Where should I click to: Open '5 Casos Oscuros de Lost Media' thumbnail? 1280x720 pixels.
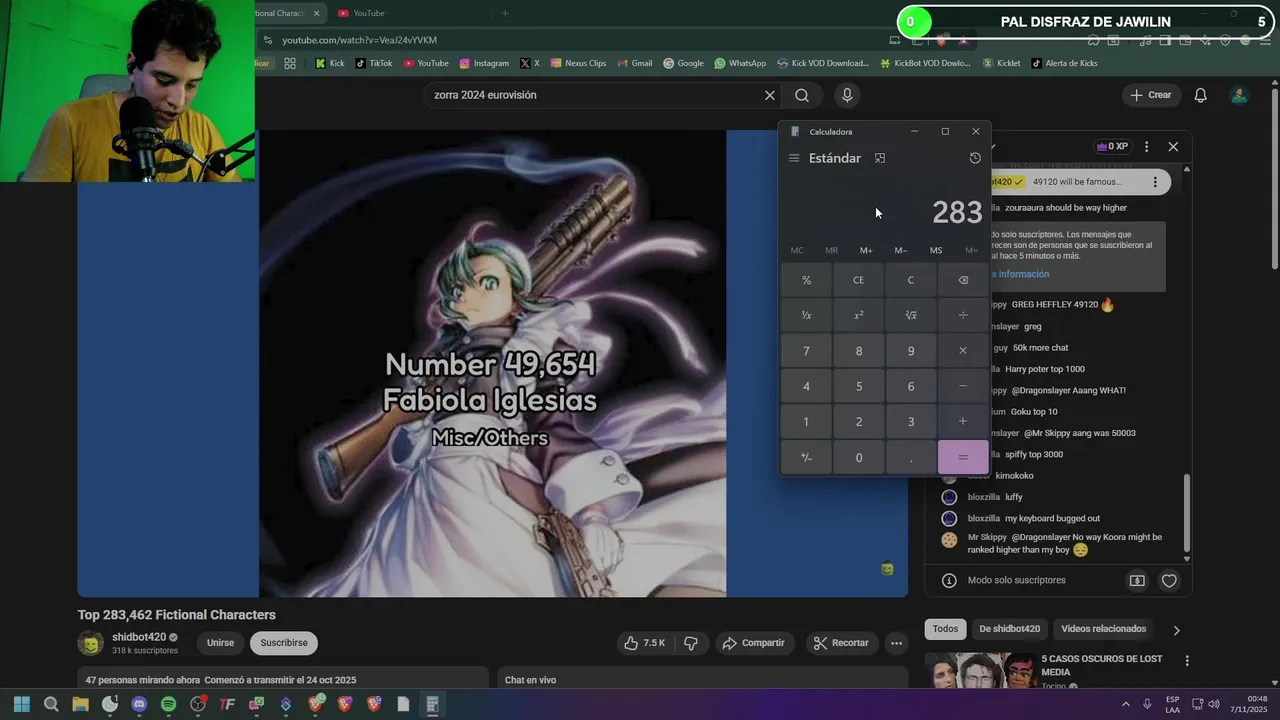pos(978,670)
